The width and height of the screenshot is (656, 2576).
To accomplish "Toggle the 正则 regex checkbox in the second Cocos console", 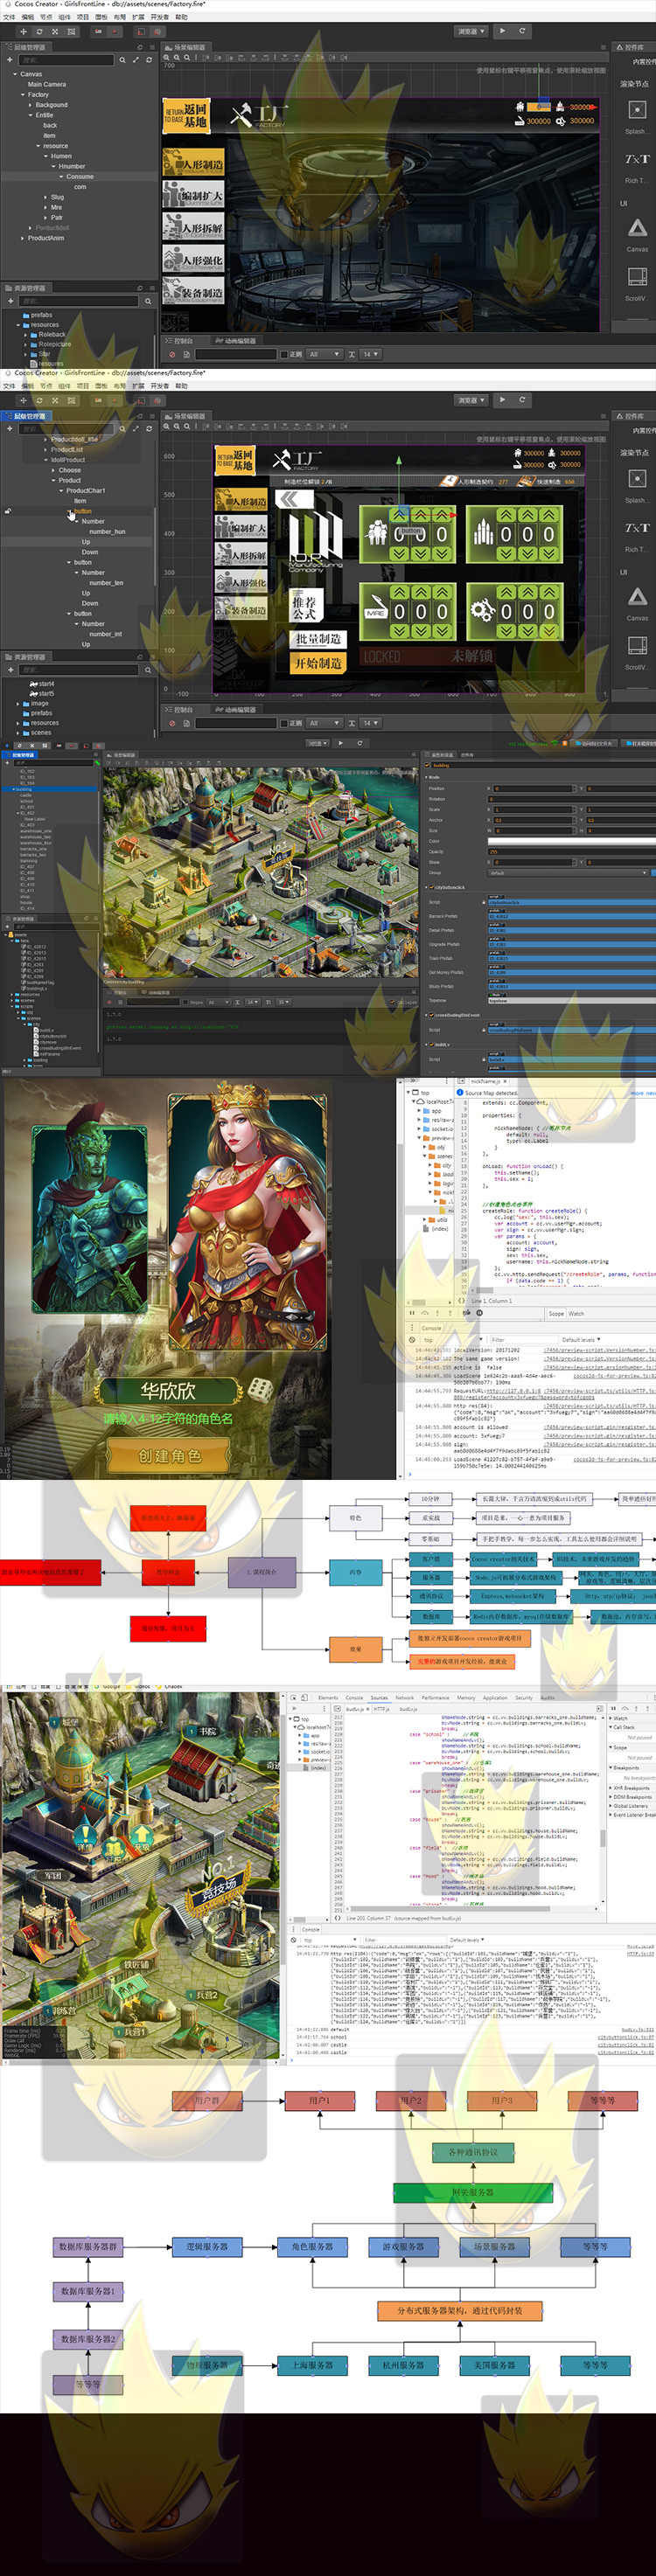I will tap(284, 723).
